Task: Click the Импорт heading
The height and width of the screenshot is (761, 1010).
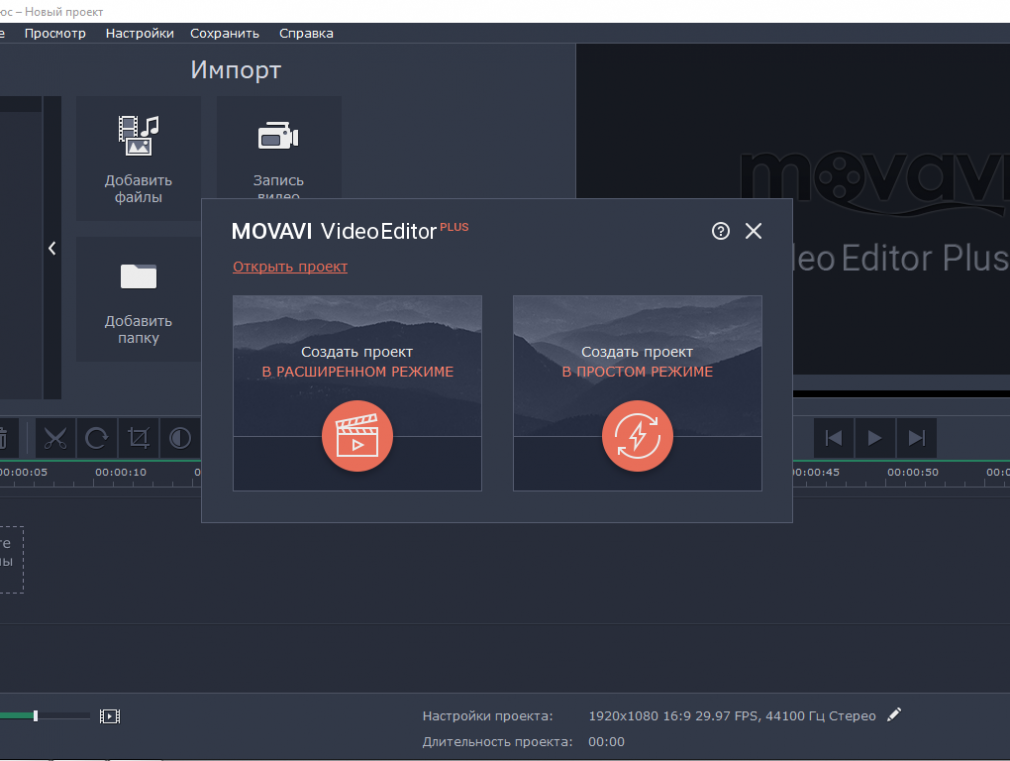Action: [236, 70]
